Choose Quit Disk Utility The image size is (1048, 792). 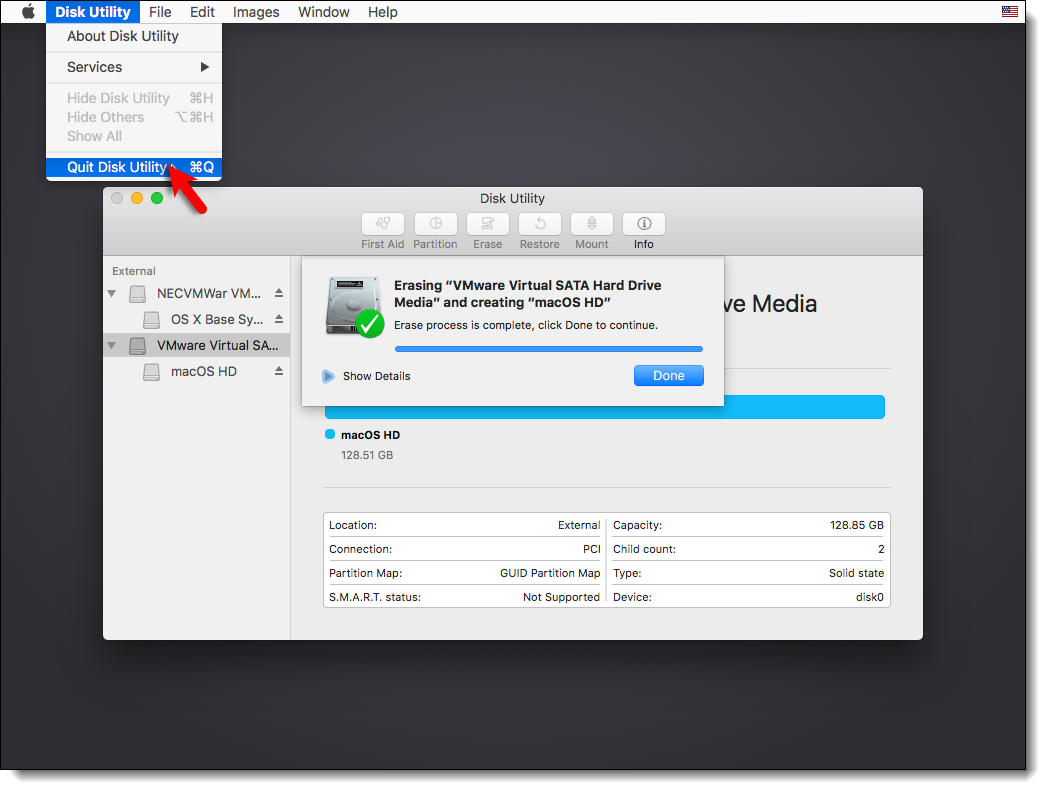coord(134,167)
